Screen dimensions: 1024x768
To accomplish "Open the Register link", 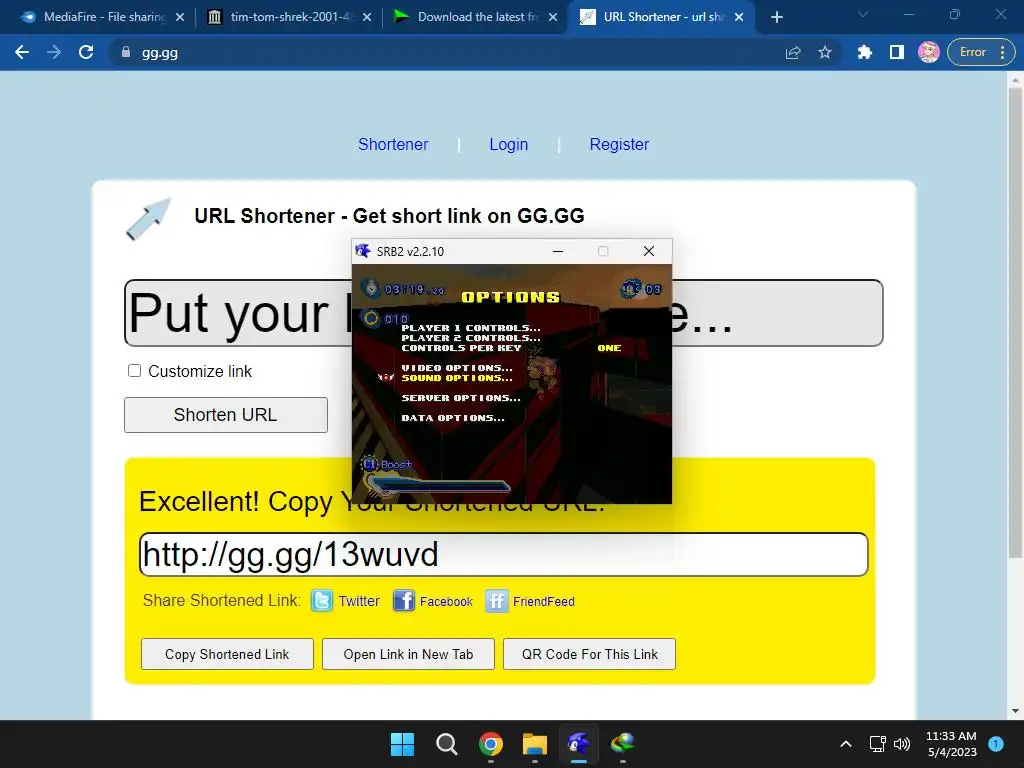I will 619,144.
